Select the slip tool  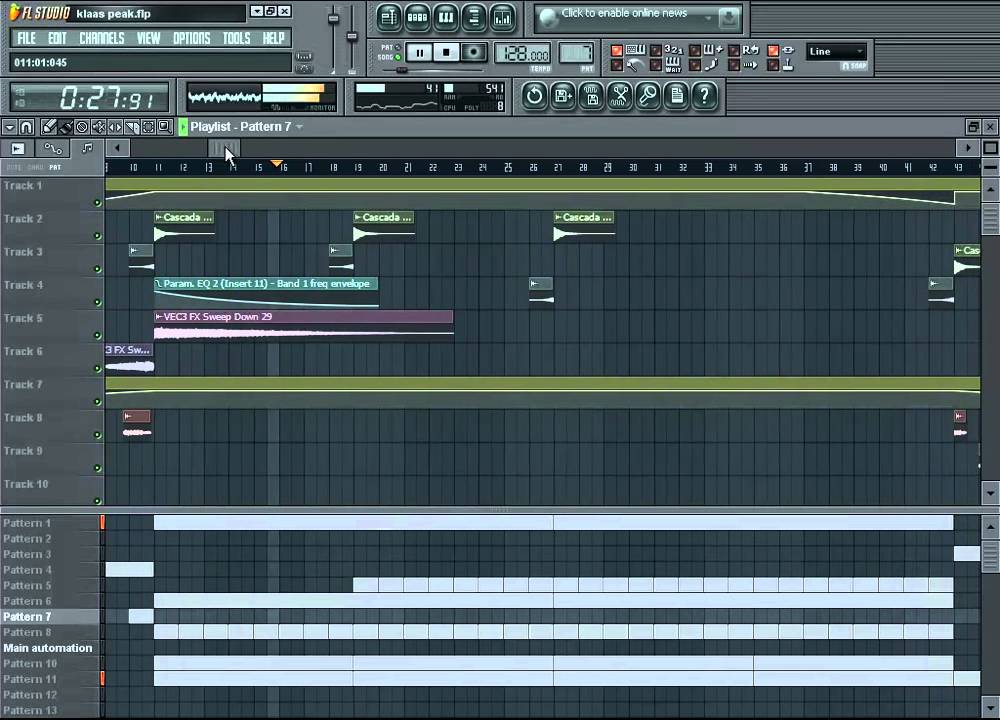115,127
